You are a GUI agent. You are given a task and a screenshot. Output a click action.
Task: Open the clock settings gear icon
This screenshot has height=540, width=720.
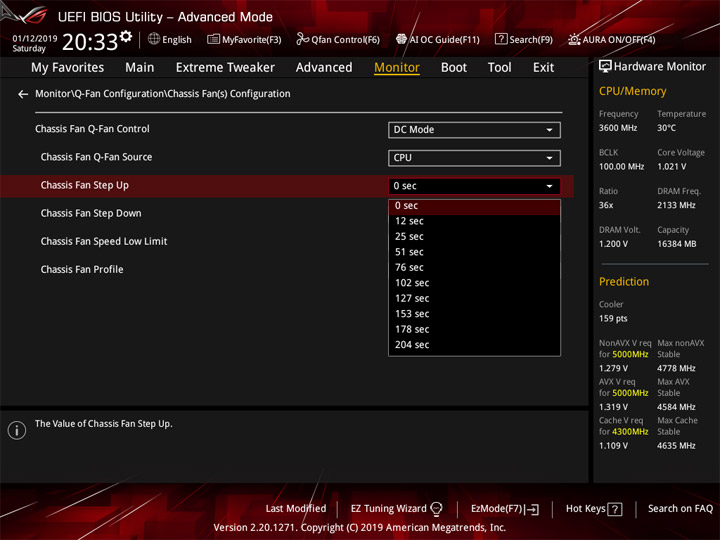[126, 36]
